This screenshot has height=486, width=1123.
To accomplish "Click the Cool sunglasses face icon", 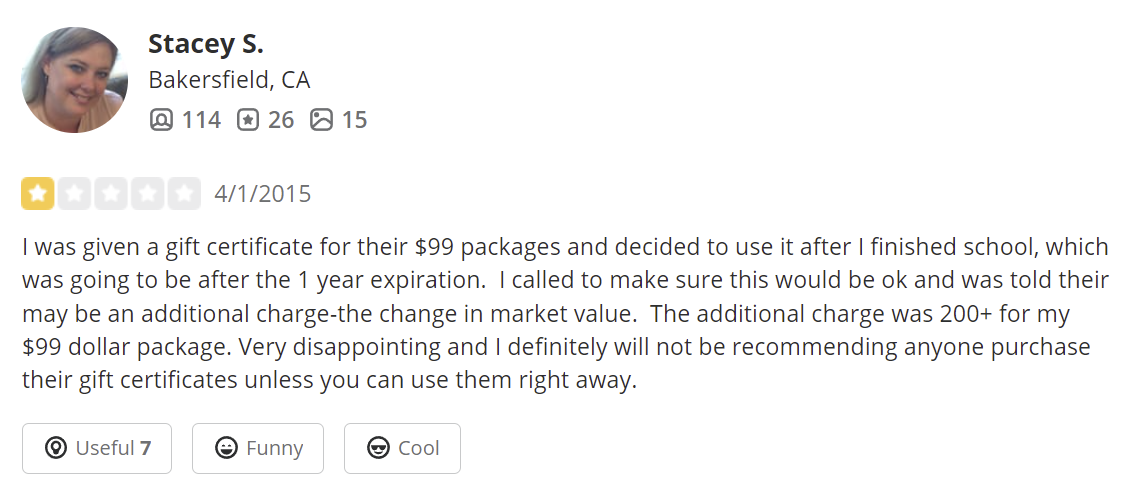I will [x=378, y=448].
